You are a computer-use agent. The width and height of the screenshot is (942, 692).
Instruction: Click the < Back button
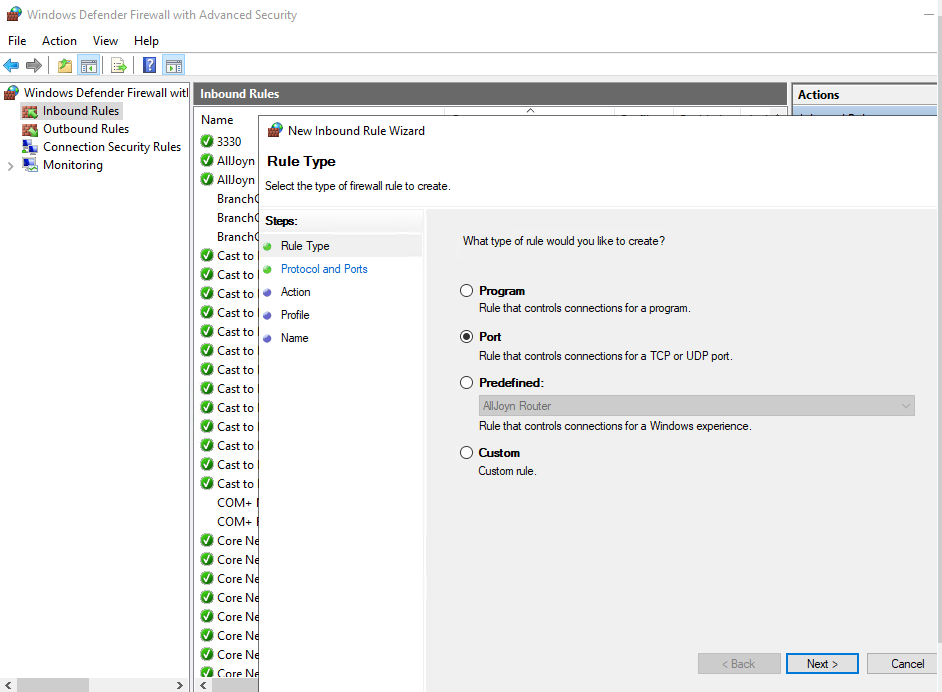pyautogui.click(x=739, y=664)
